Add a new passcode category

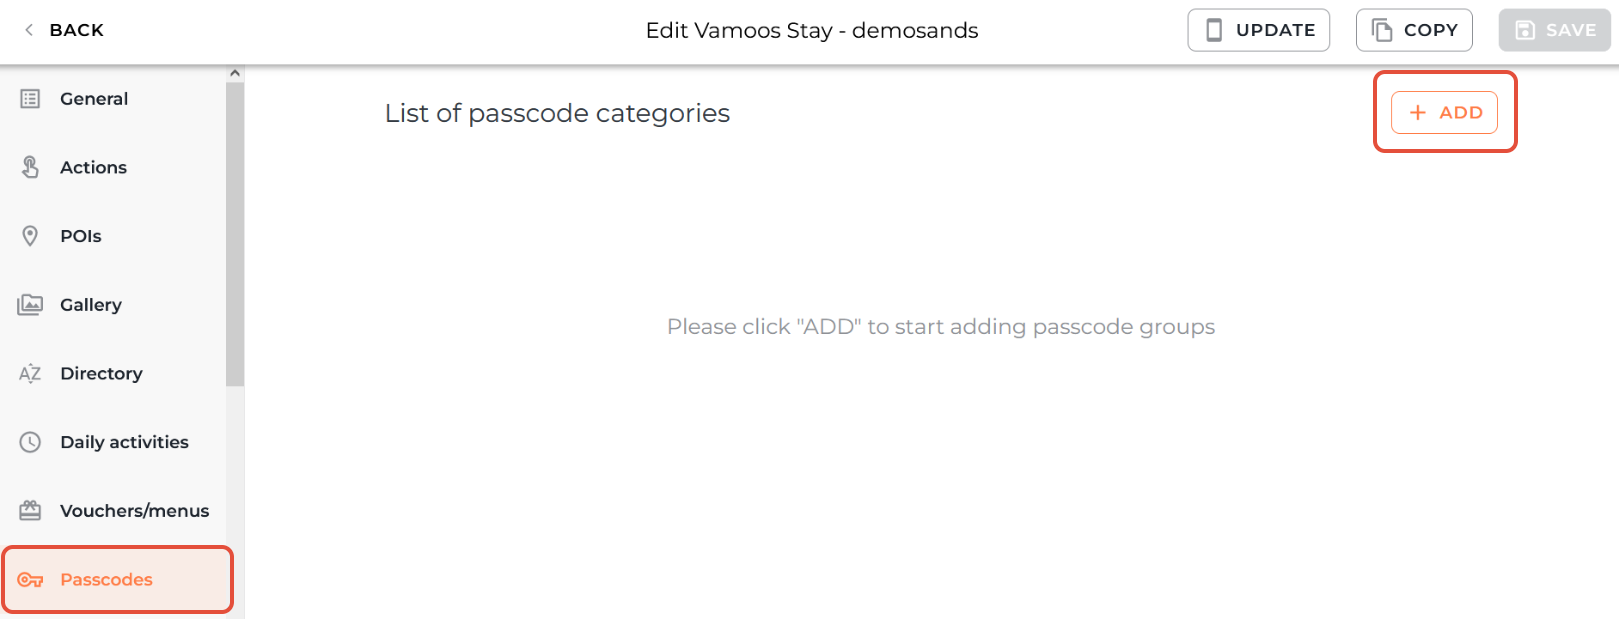click(1444, 113)
